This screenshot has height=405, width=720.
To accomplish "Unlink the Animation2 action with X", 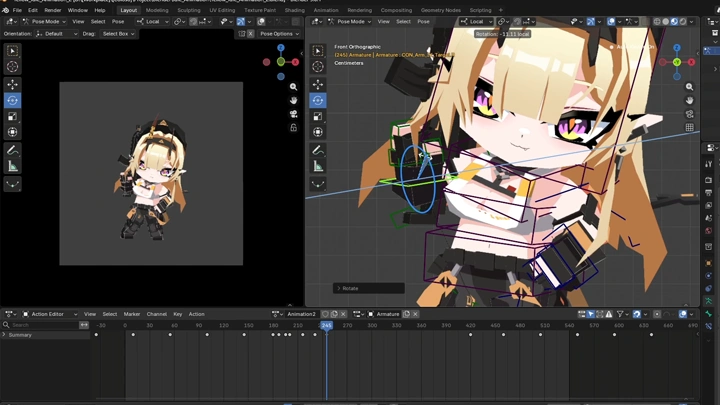I will pyautogui.click(x=343, y=314).
